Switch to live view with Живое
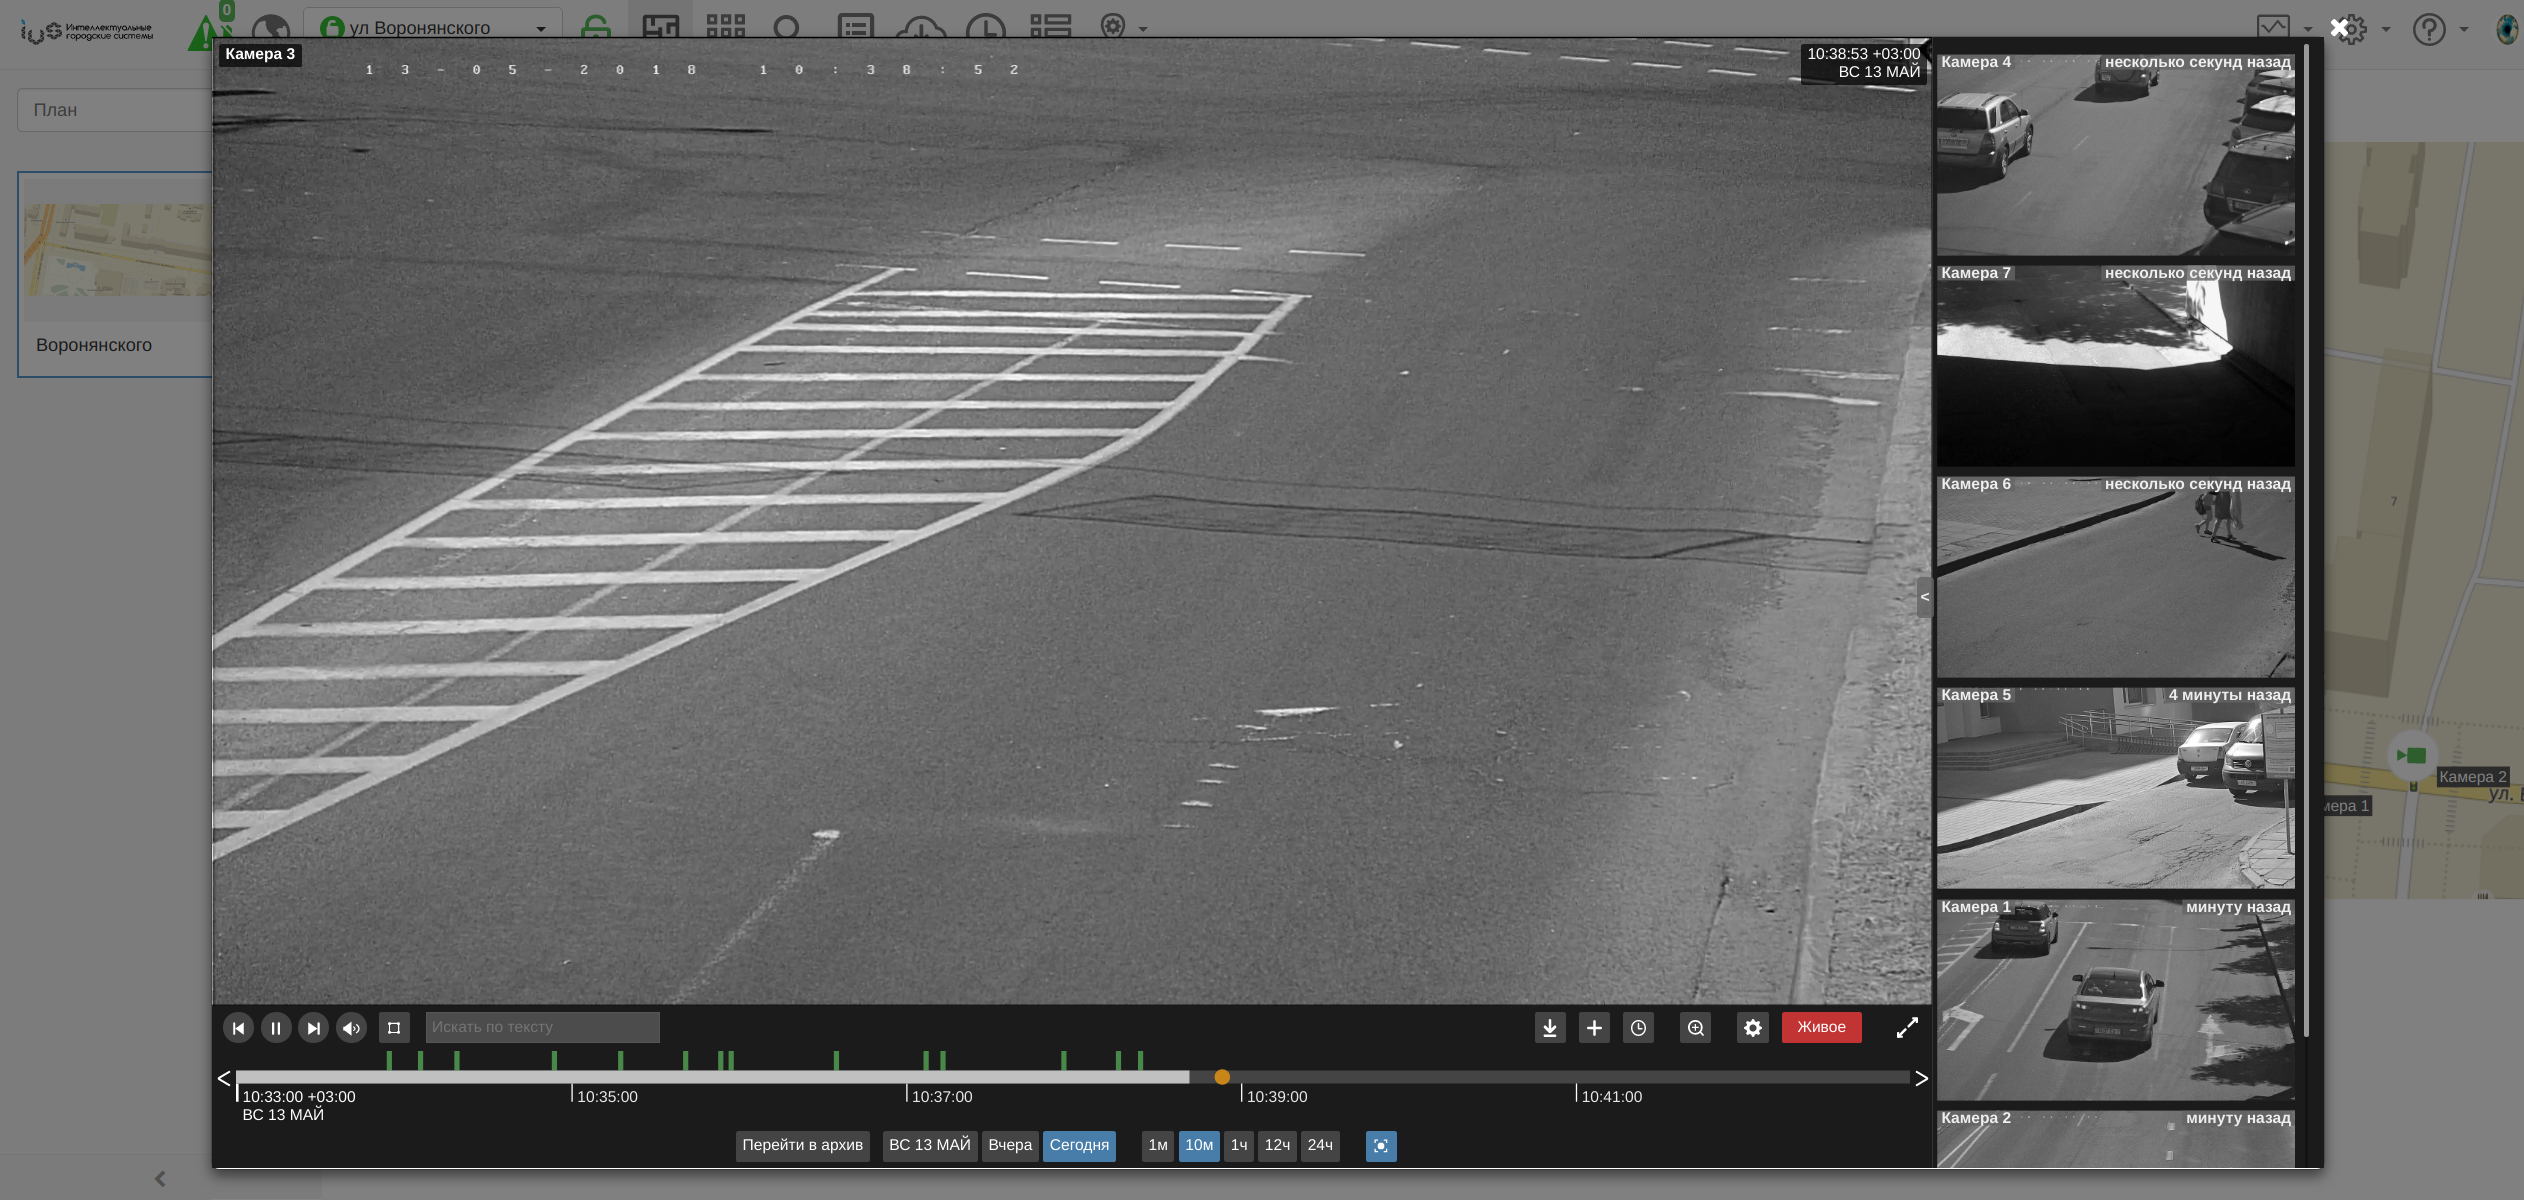Viewport: 2524px width, 1200px height. 1821,1027
